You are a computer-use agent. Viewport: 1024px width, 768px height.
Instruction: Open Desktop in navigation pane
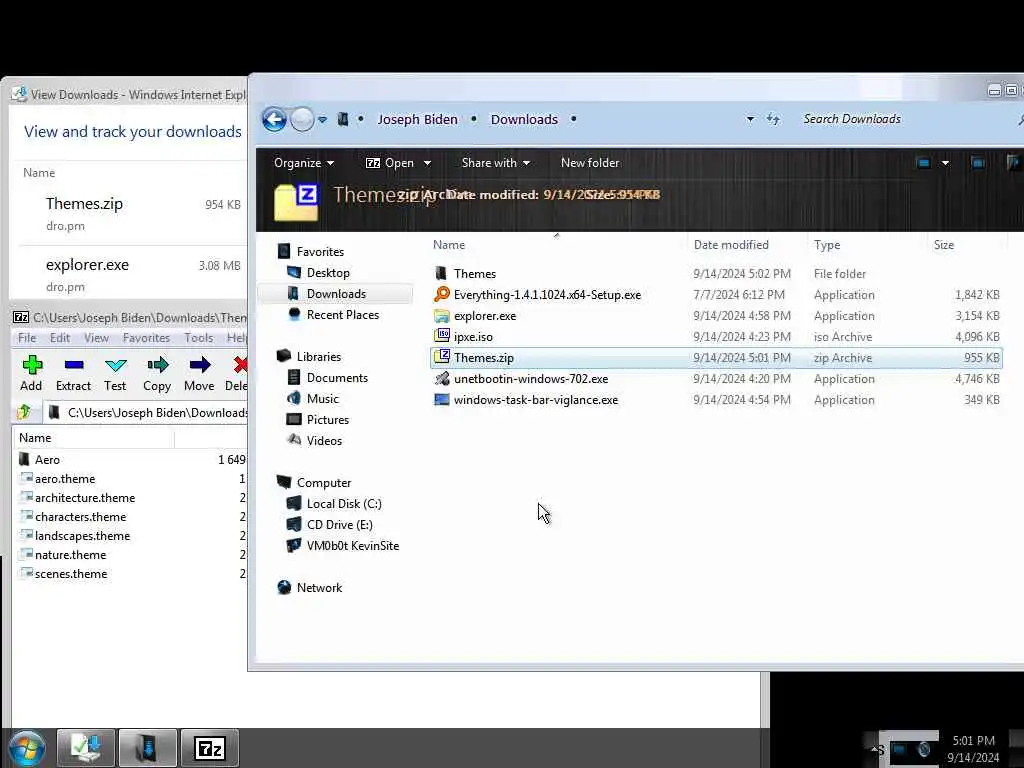[328, 272]
